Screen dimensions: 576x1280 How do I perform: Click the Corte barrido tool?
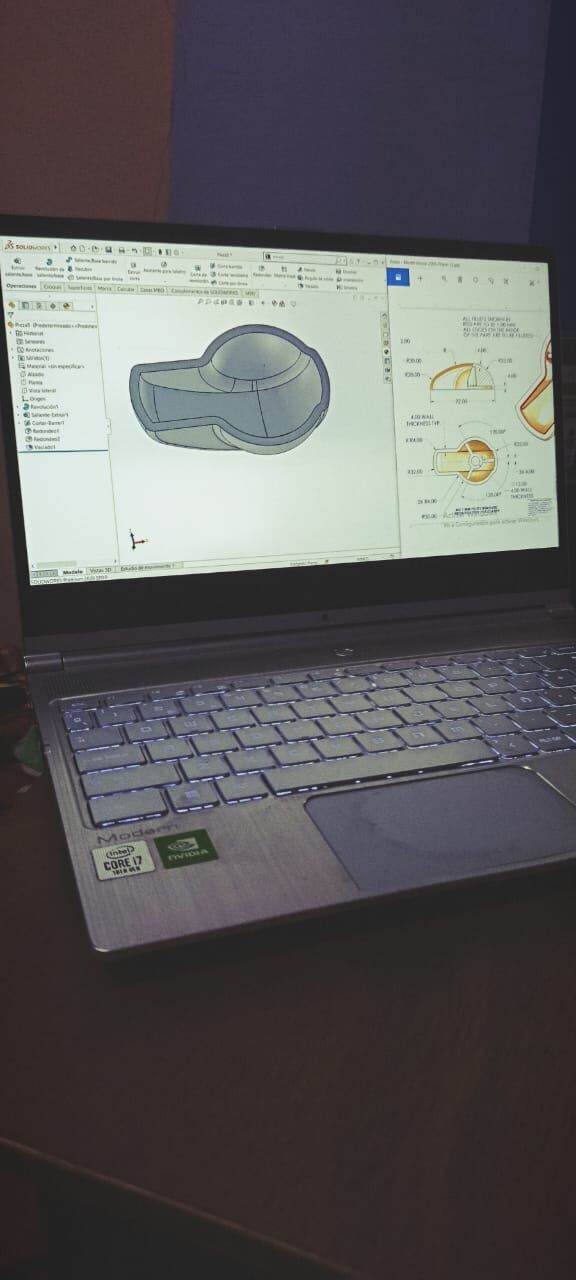coord(226,265)
